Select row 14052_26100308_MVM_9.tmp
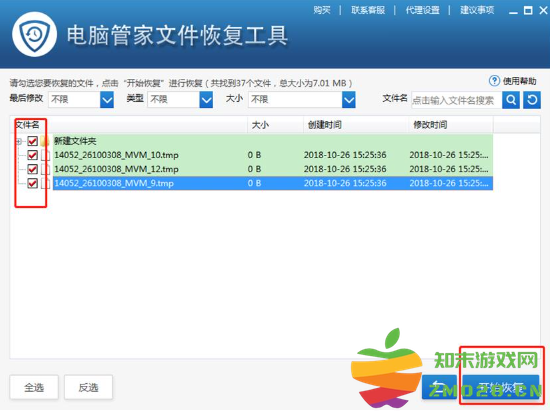 (273, 183)
